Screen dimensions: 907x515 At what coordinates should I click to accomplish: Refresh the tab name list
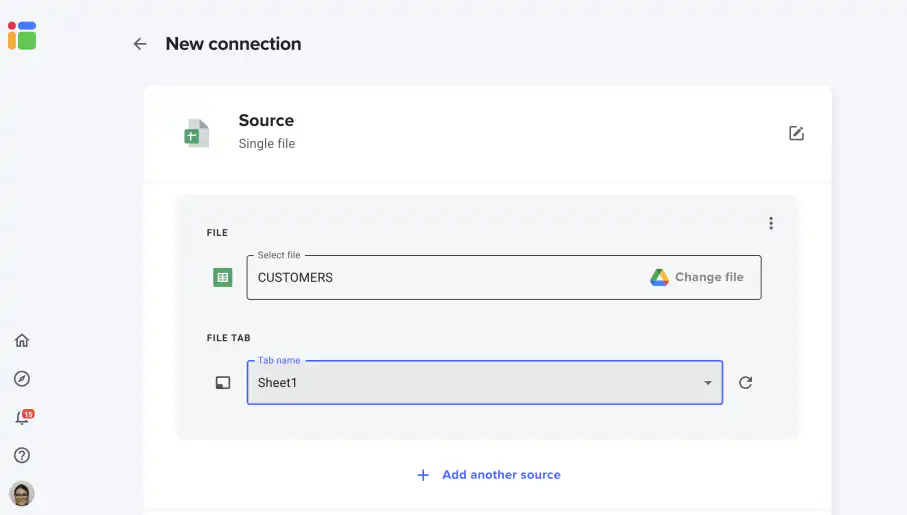coord(746,382)
